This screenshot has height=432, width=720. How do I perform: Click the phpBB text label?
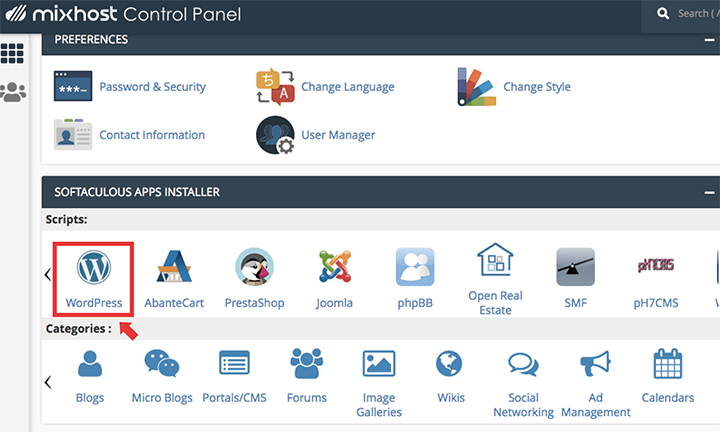click(x=415, y=303)
